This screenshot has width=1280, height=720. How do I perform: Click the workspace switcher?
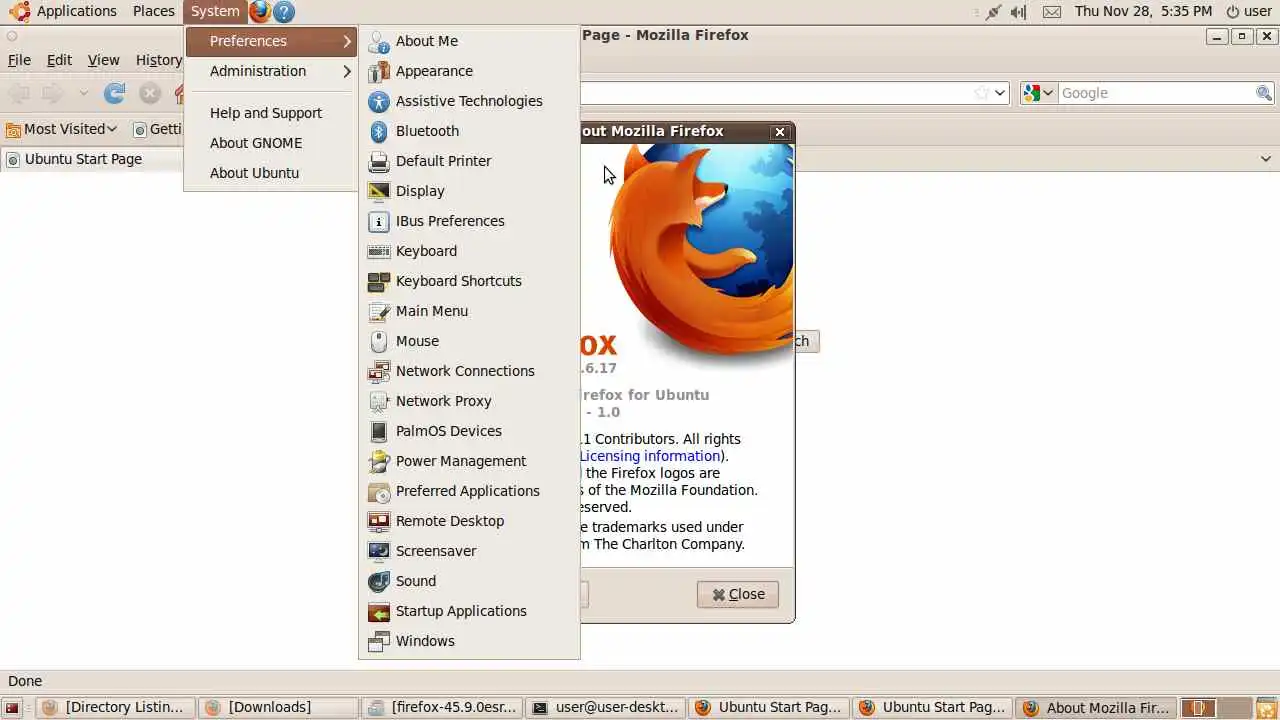(1216, 707)
